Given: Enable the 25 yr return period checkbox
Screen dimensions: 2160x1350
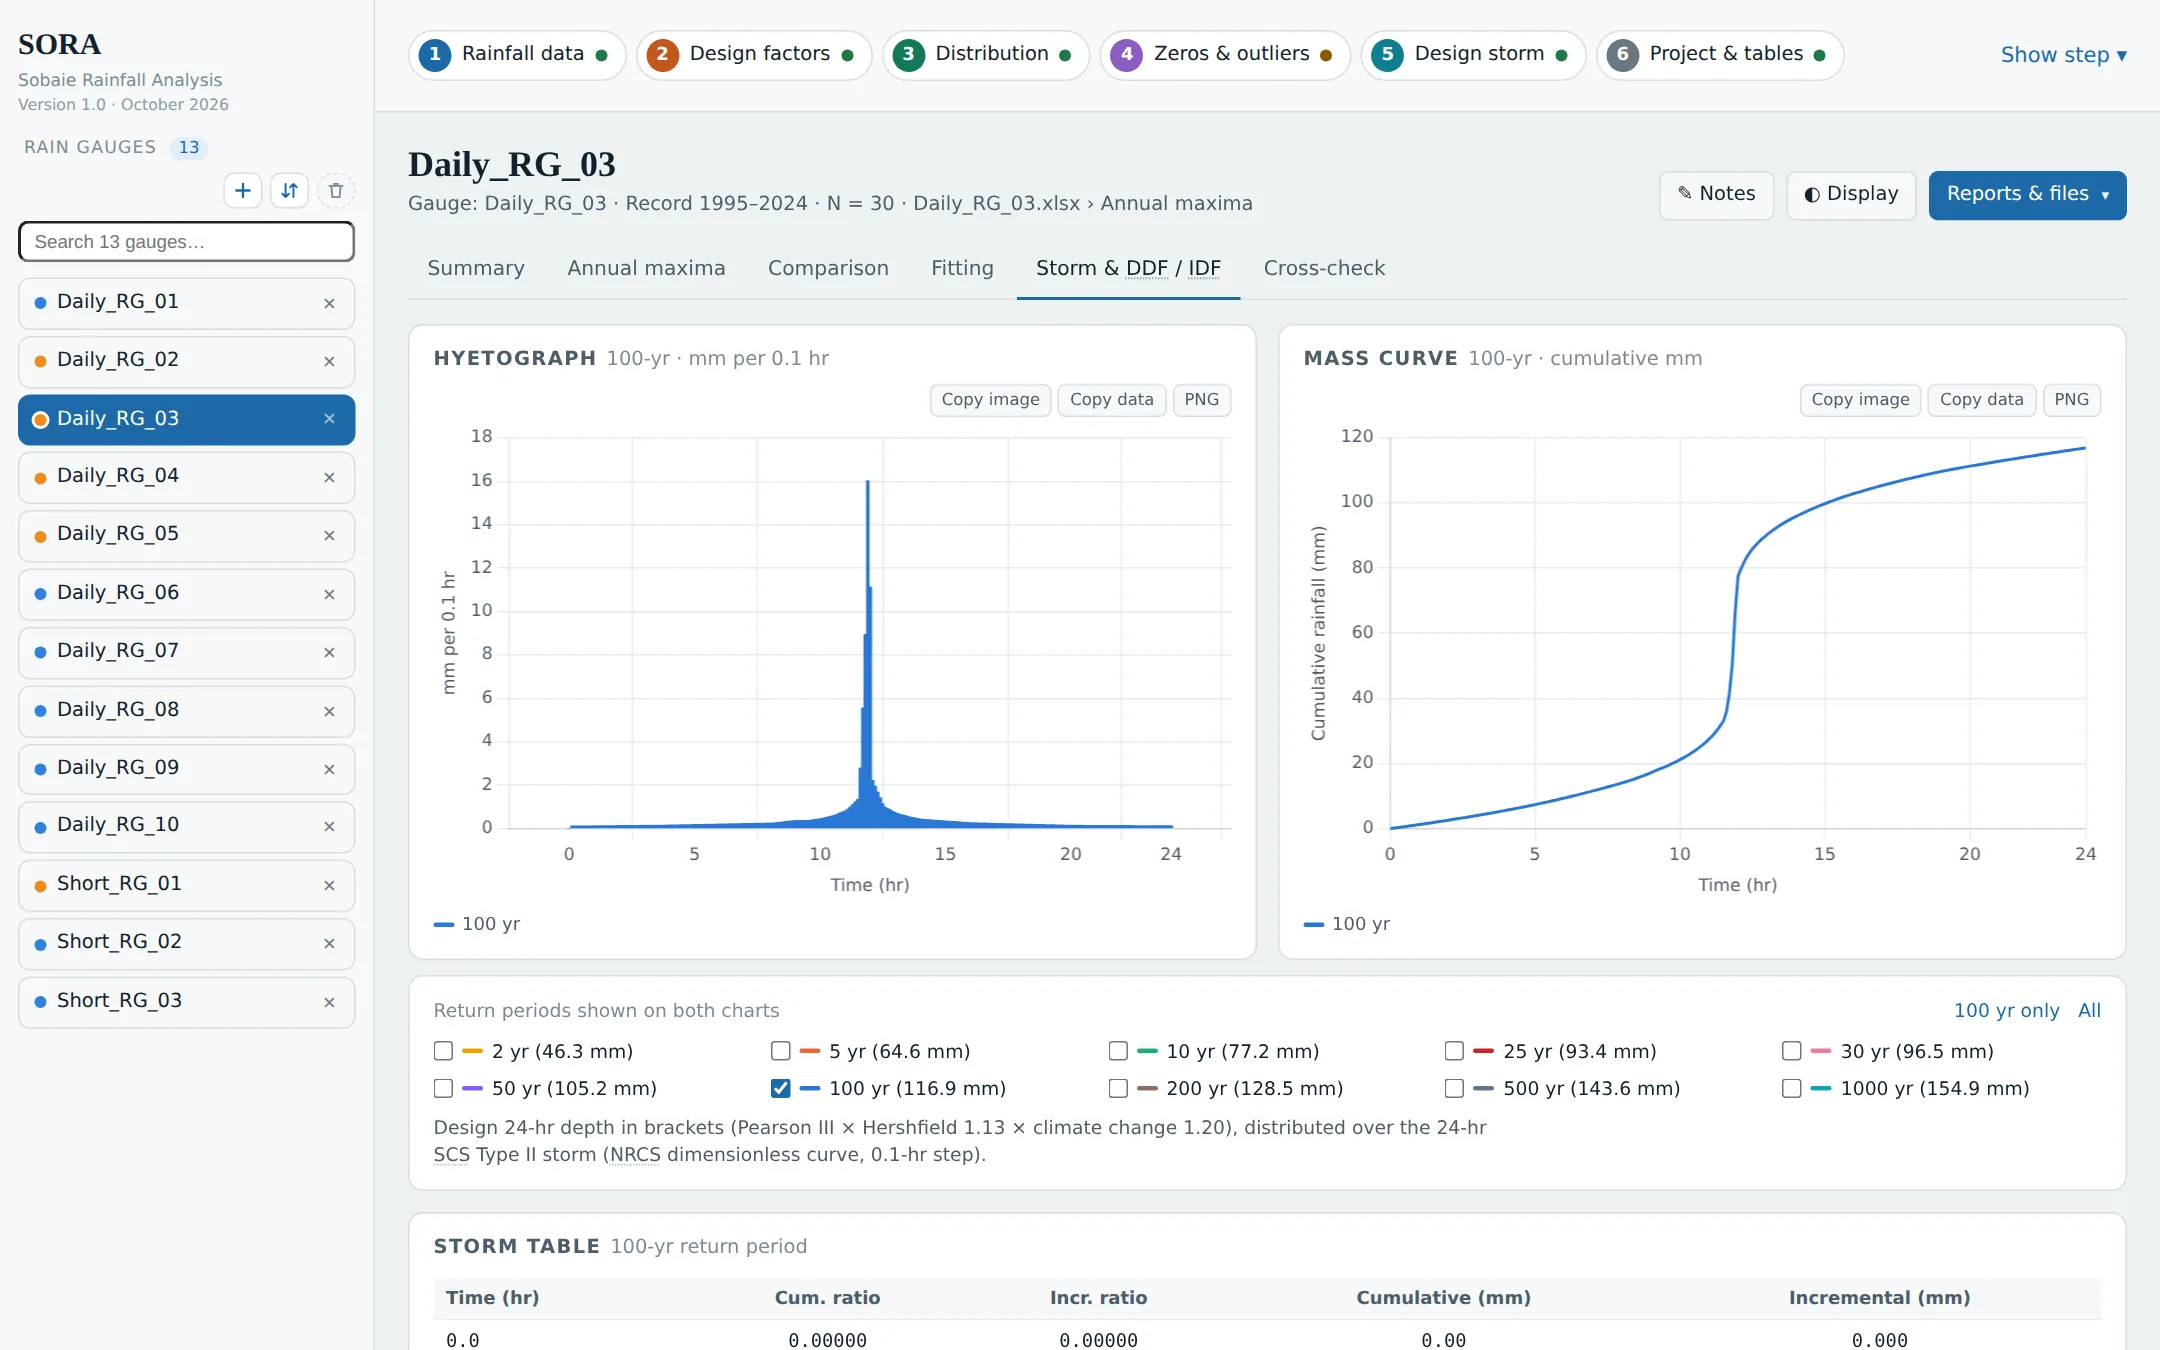Looking at the screenshot, I should tap(1455, 1051).
